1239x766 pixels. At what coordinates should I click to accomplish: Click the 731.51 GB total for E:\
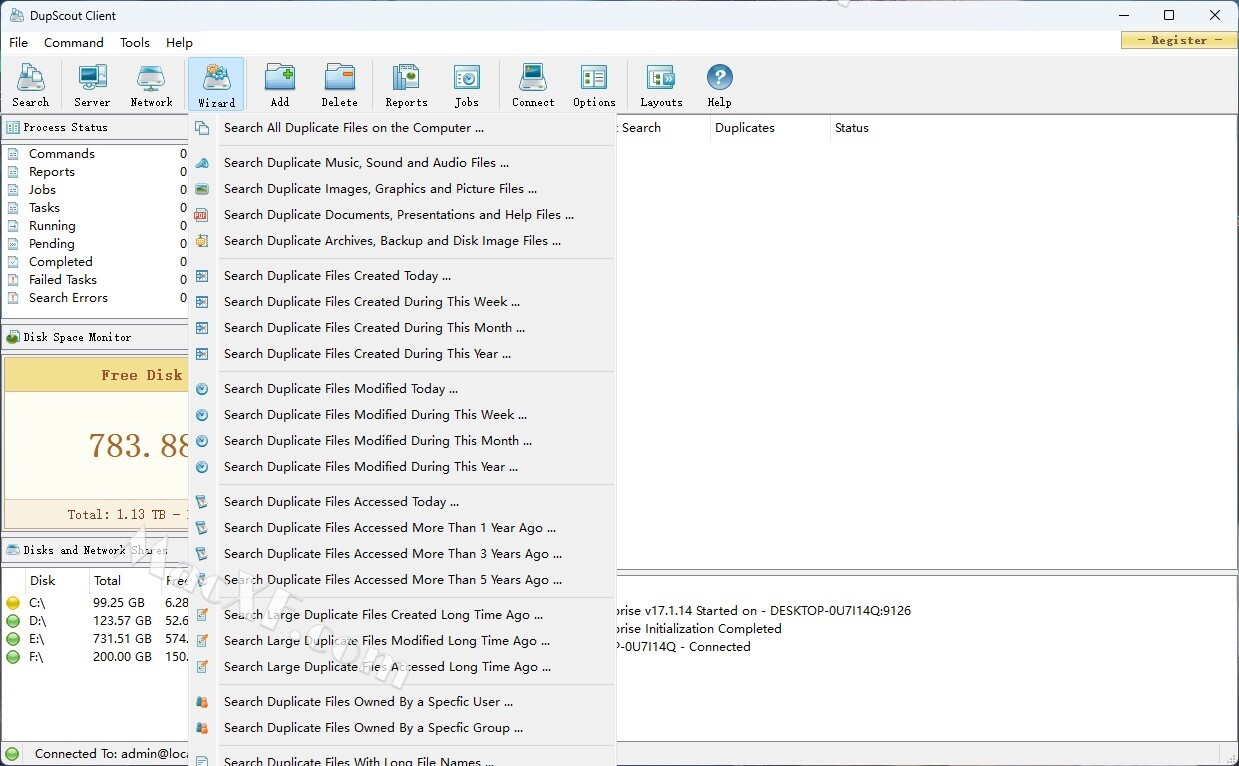(123, 639)
